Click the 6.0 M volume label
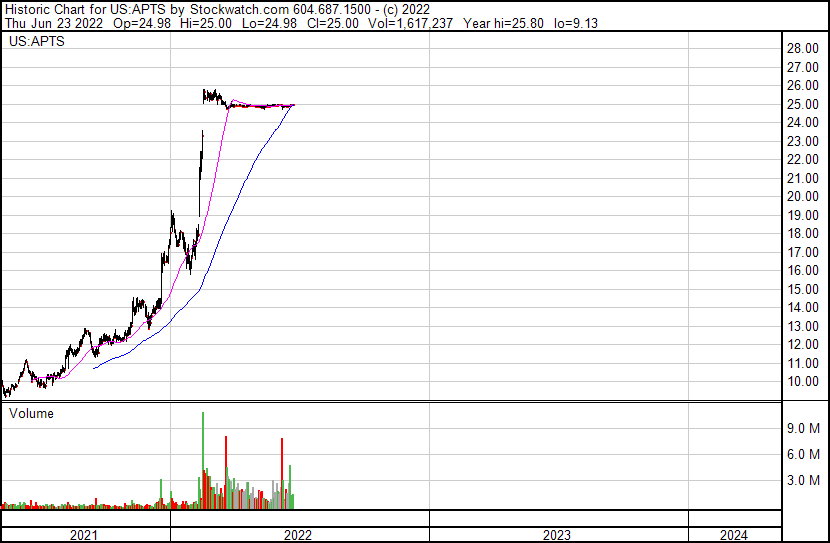 [x=803, y=454]
